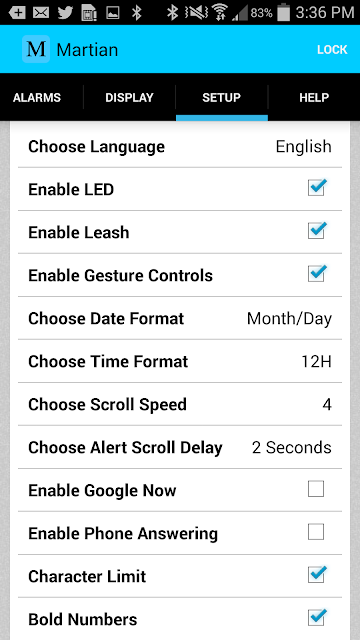Open the 12H time format chooser
The image size is (360, 640).
point(180,361)
